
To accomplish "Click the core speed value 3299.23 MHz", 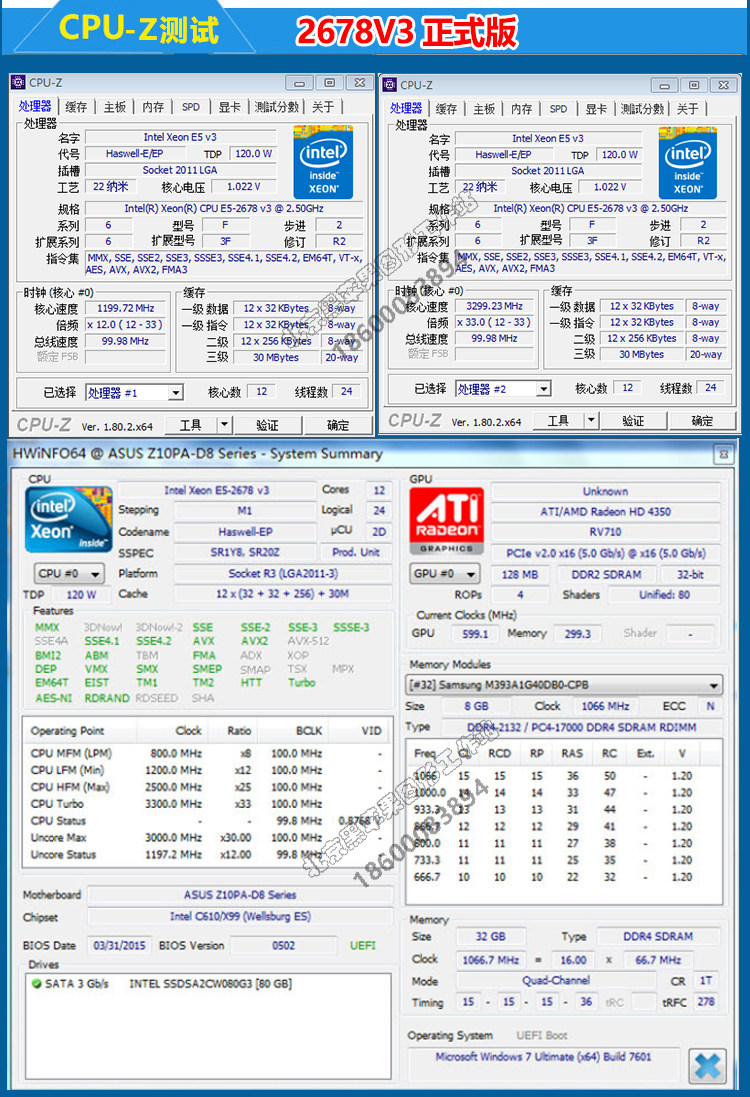I will (x=495, y=306).
